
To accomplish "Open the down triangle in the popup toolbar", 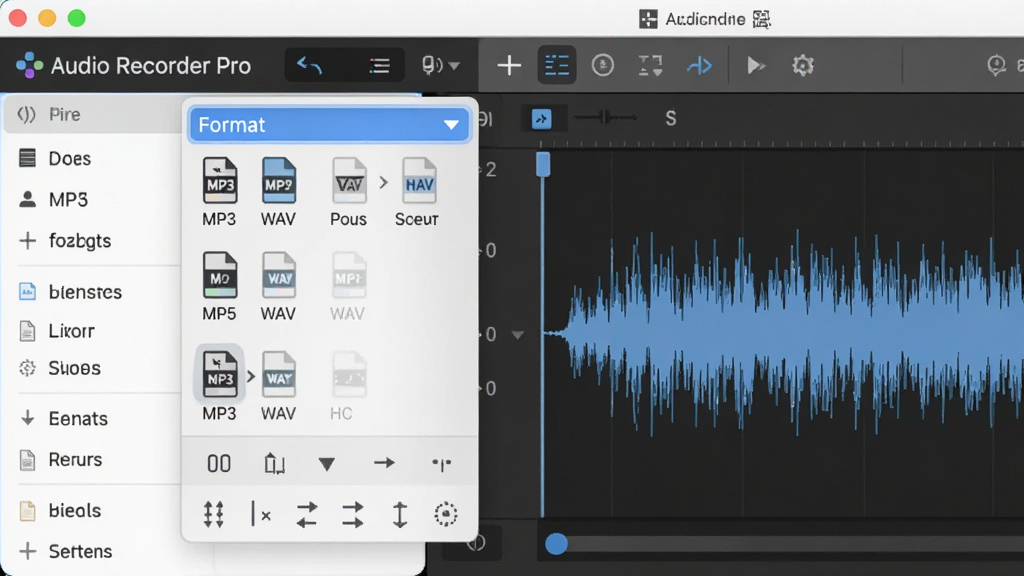I will tap(327, 464).
